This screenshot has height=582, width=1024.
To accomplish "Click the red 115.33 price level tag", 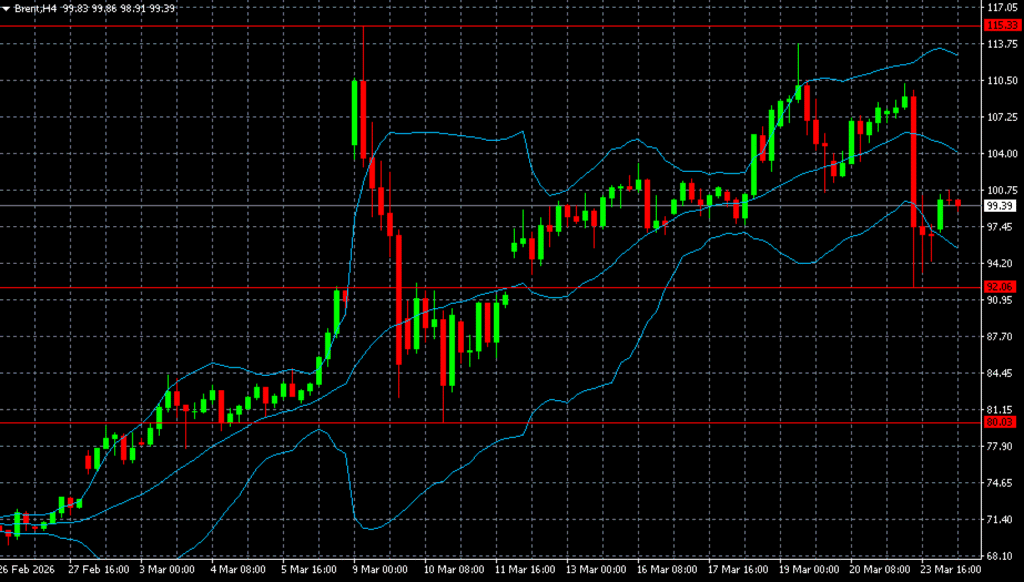I will 1000,25.
